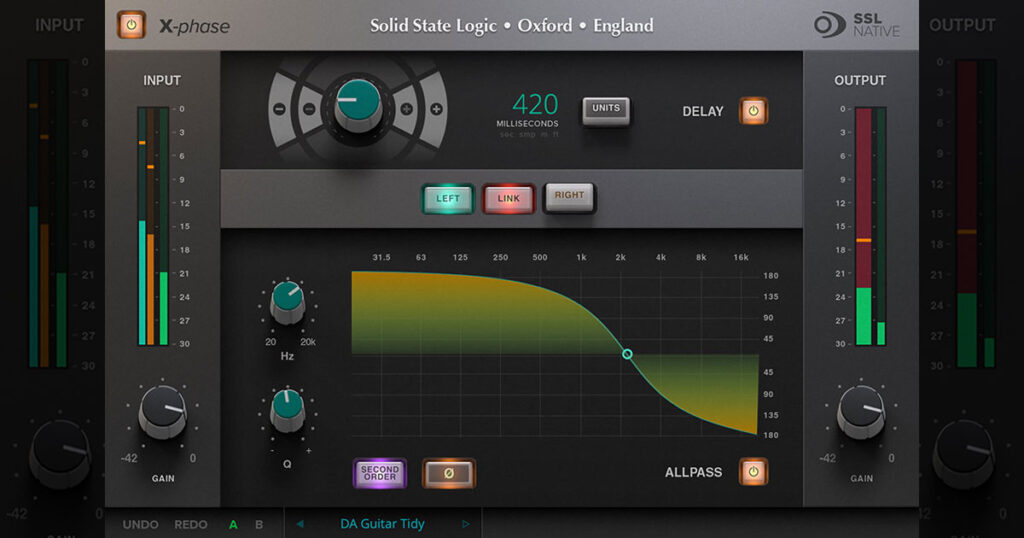Select the RIGHT channel button
This screenshot has width=1024, height=538.
click(x=569, y=197)
